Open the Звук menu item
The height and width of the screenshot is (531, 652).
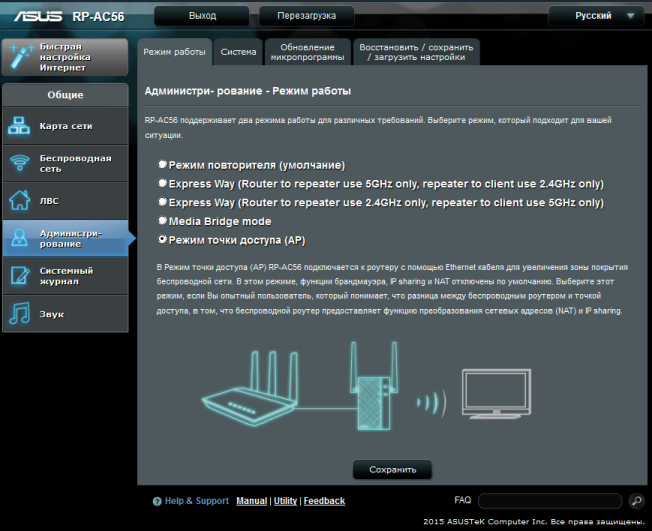point(65,314)
